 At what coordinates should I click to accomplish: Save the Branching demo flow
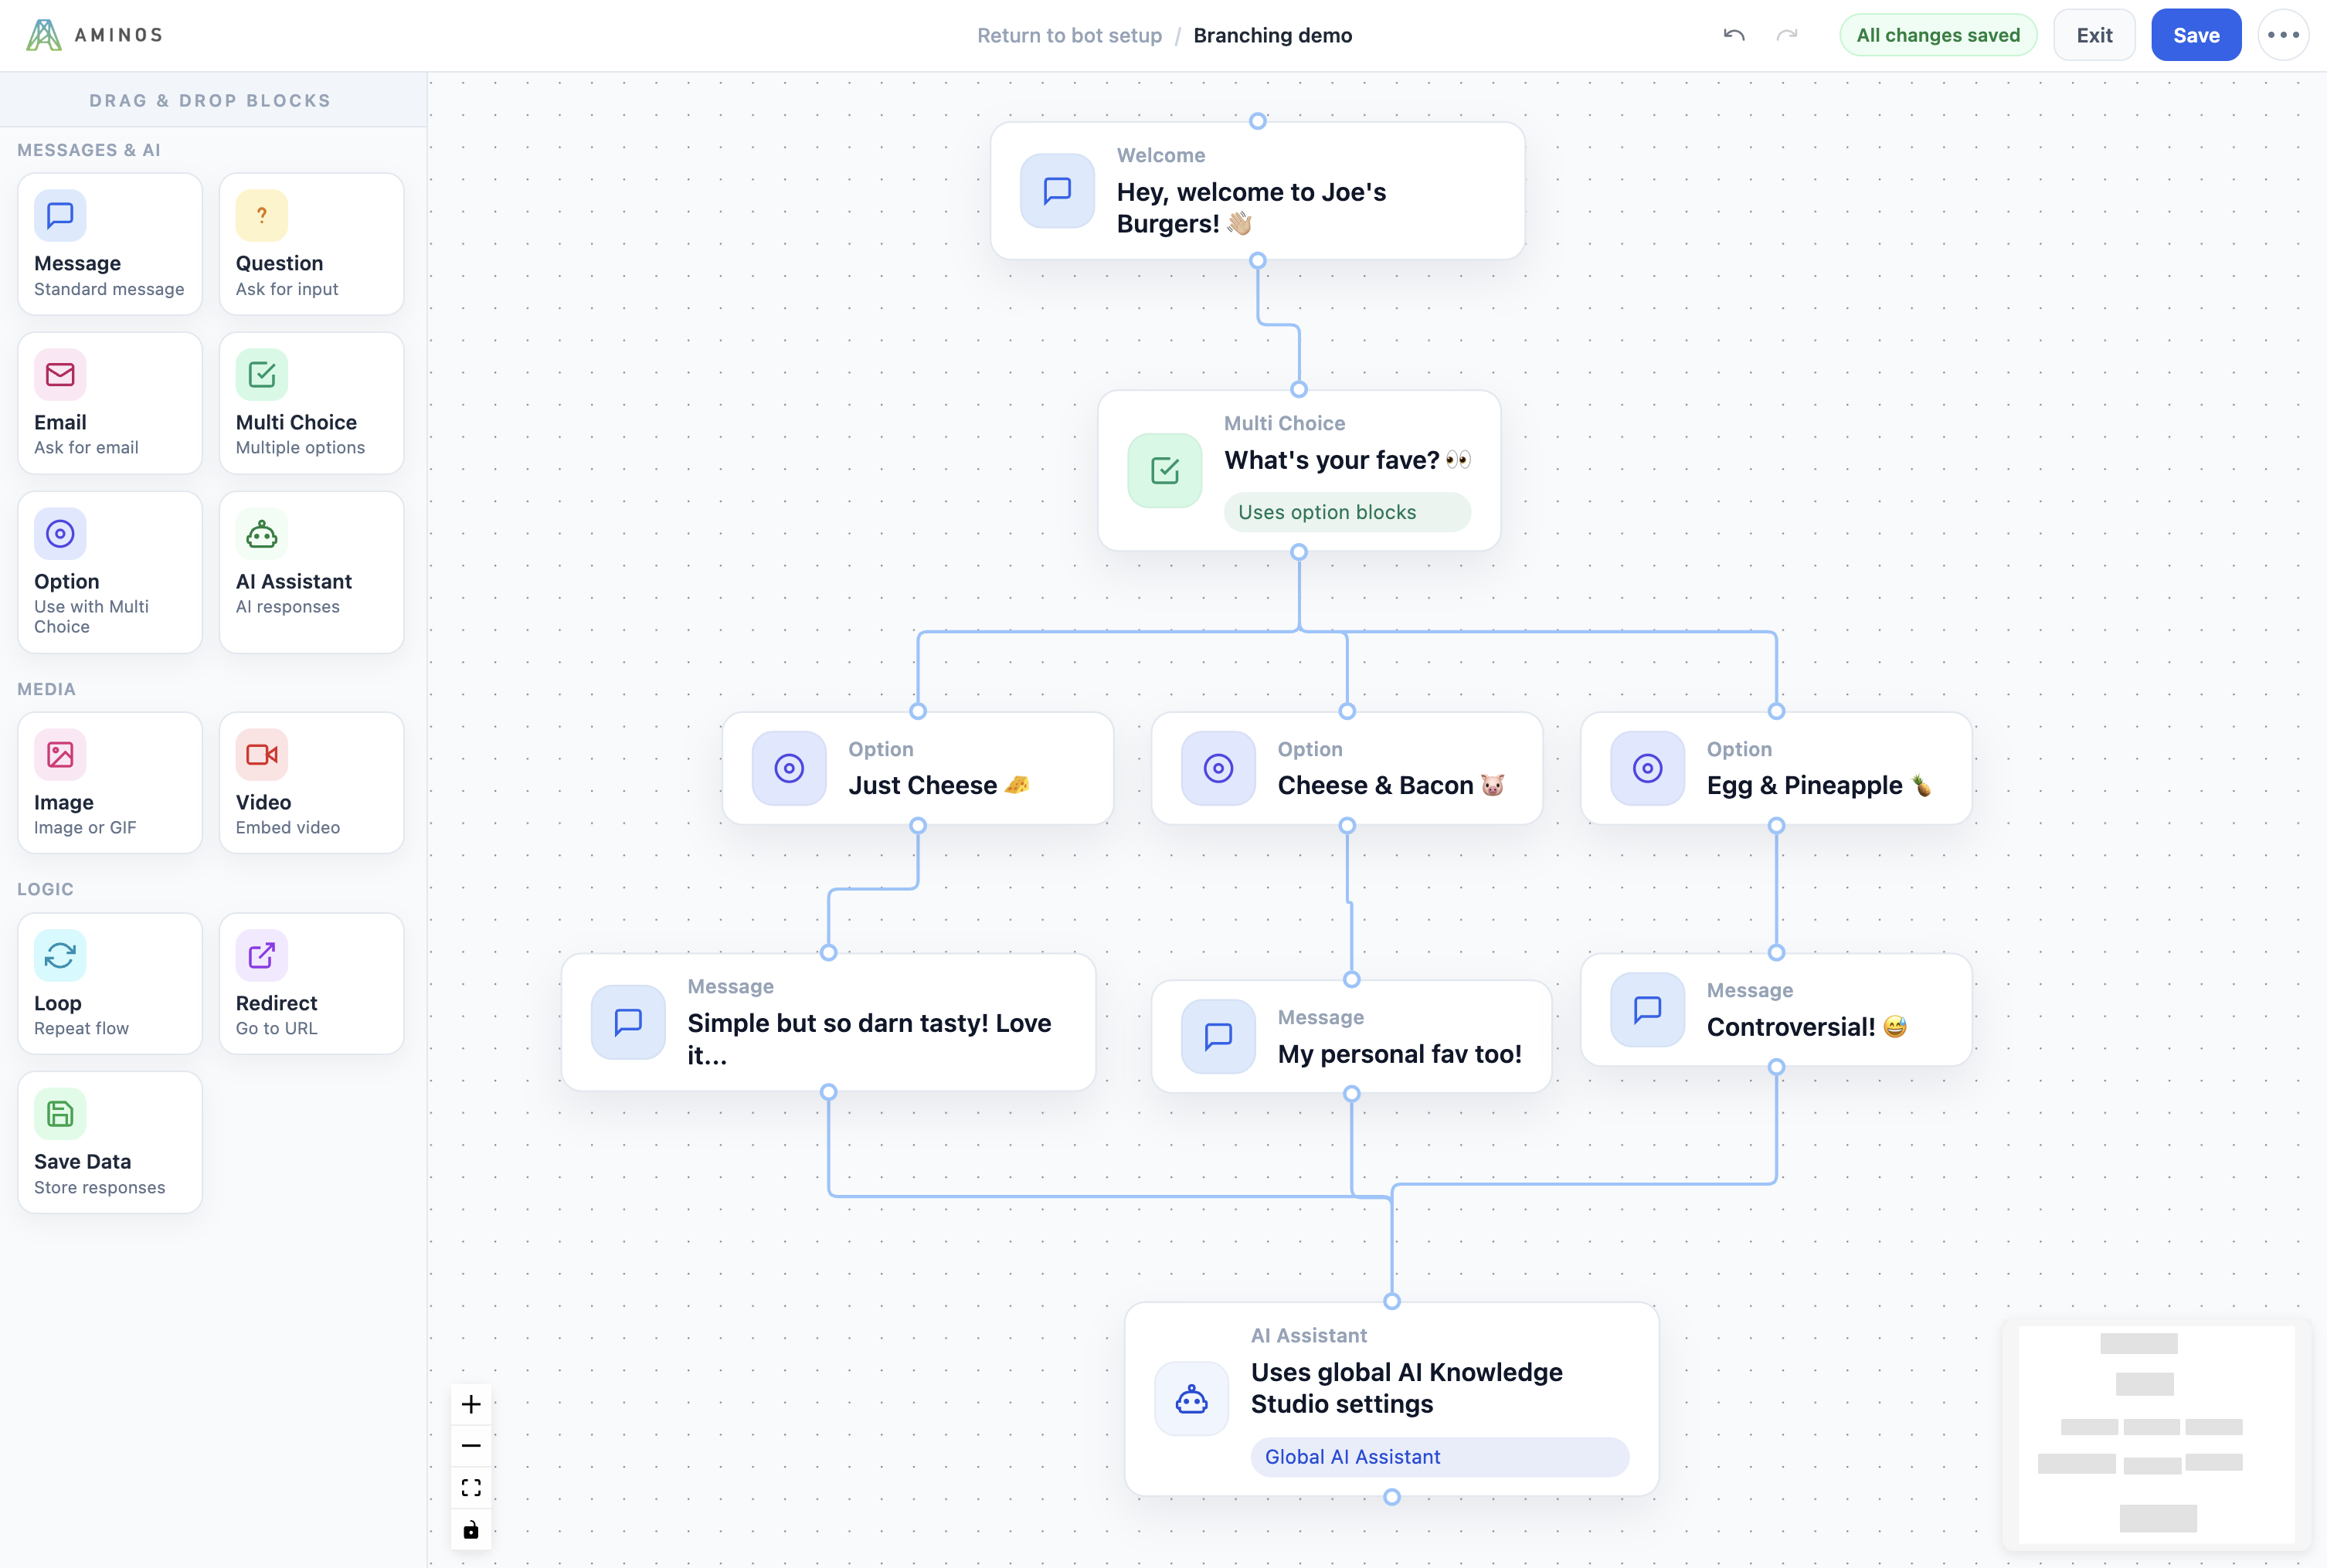pyautogui.click(x=2196, y=34)
